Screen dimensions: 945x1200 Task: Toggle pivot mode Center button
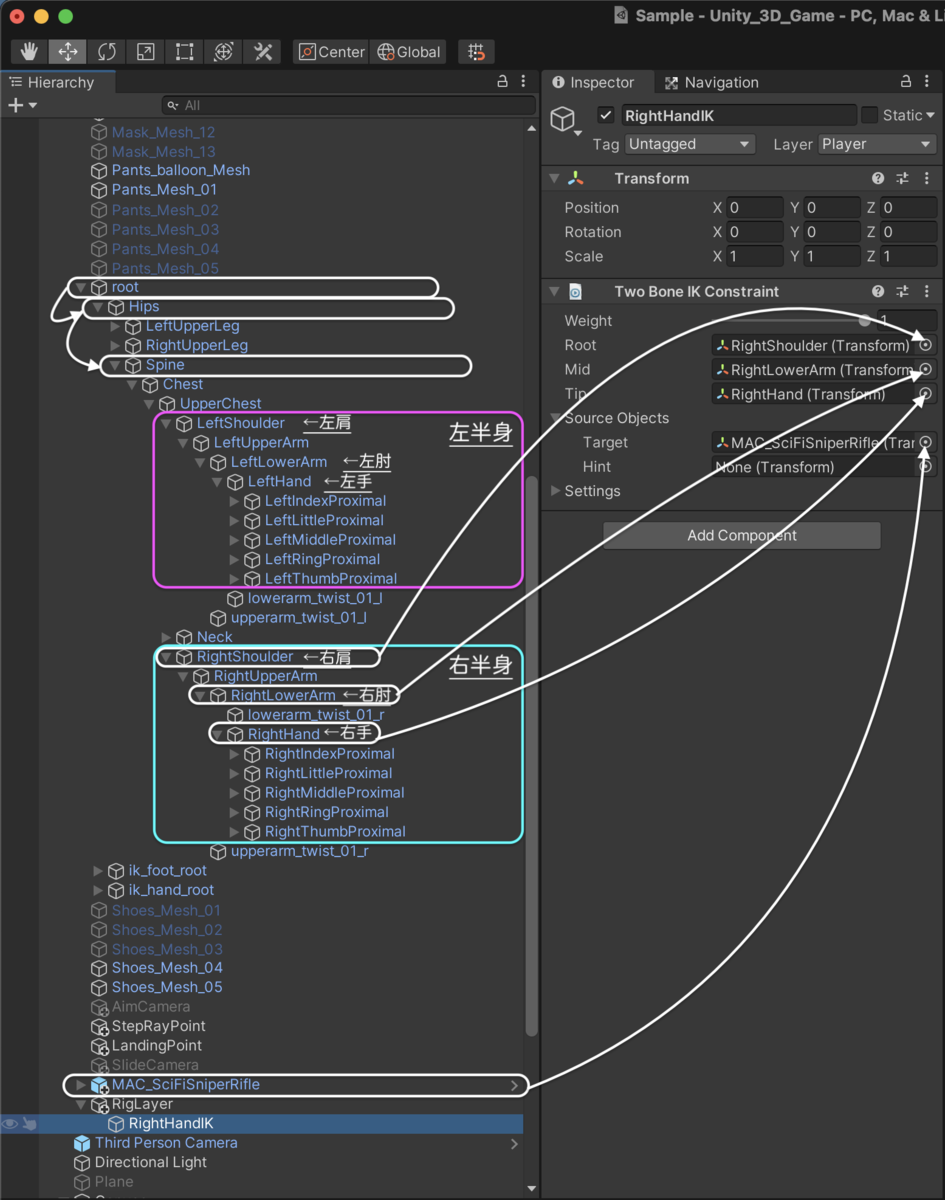[x=332, y=52]
